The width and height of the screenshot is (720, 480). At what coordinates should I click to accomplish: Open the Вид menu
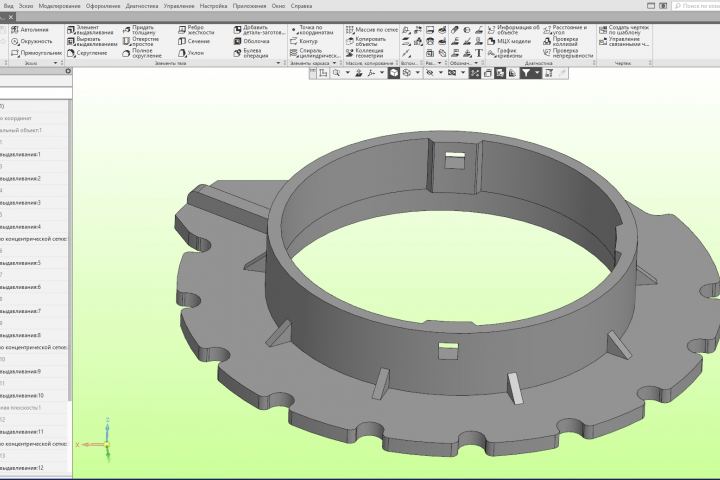click(8, 6)
